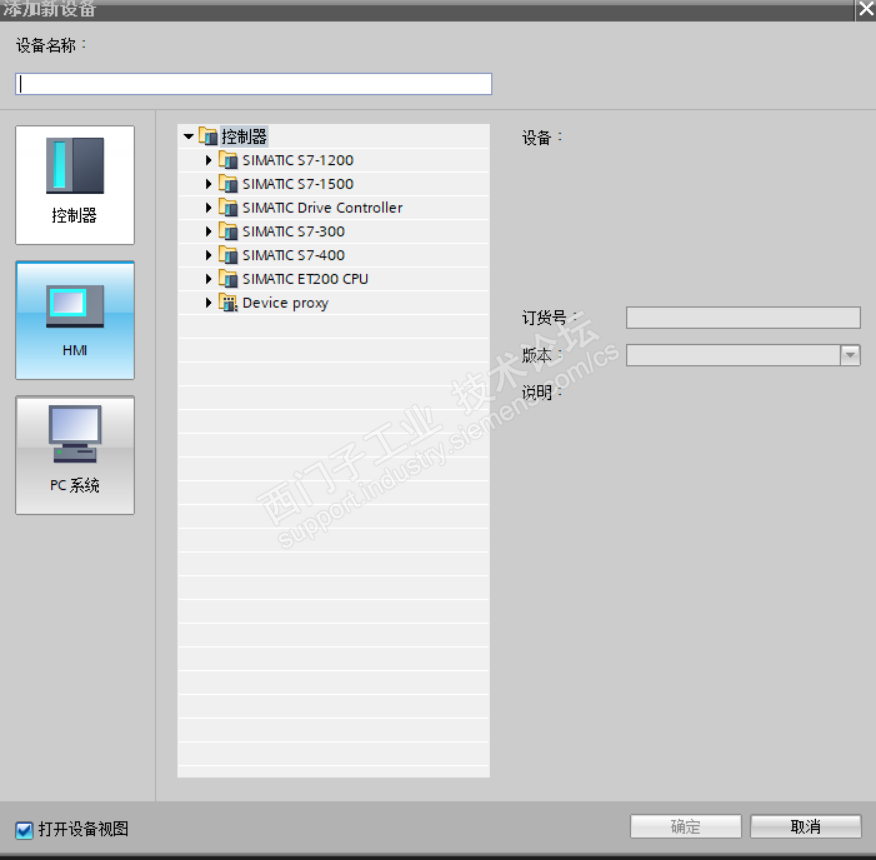Viewport: 876px width, 860px height.
Task: Click the 取消 cancel button
Action: tap(806, 826)
